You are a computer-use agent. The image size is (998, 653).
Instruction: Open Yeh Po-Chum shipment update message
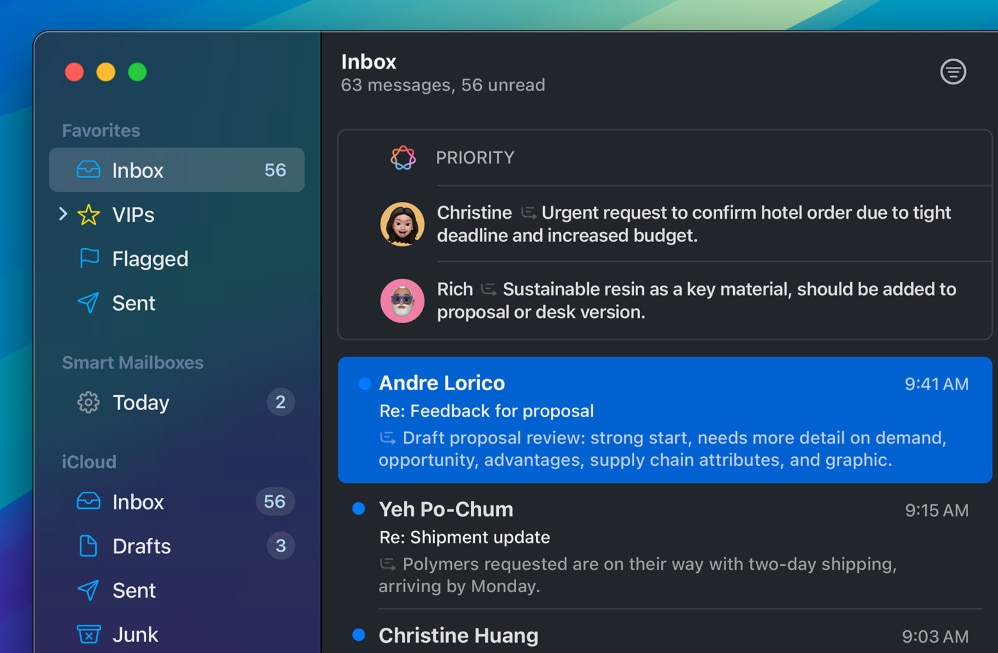point(664,546)
